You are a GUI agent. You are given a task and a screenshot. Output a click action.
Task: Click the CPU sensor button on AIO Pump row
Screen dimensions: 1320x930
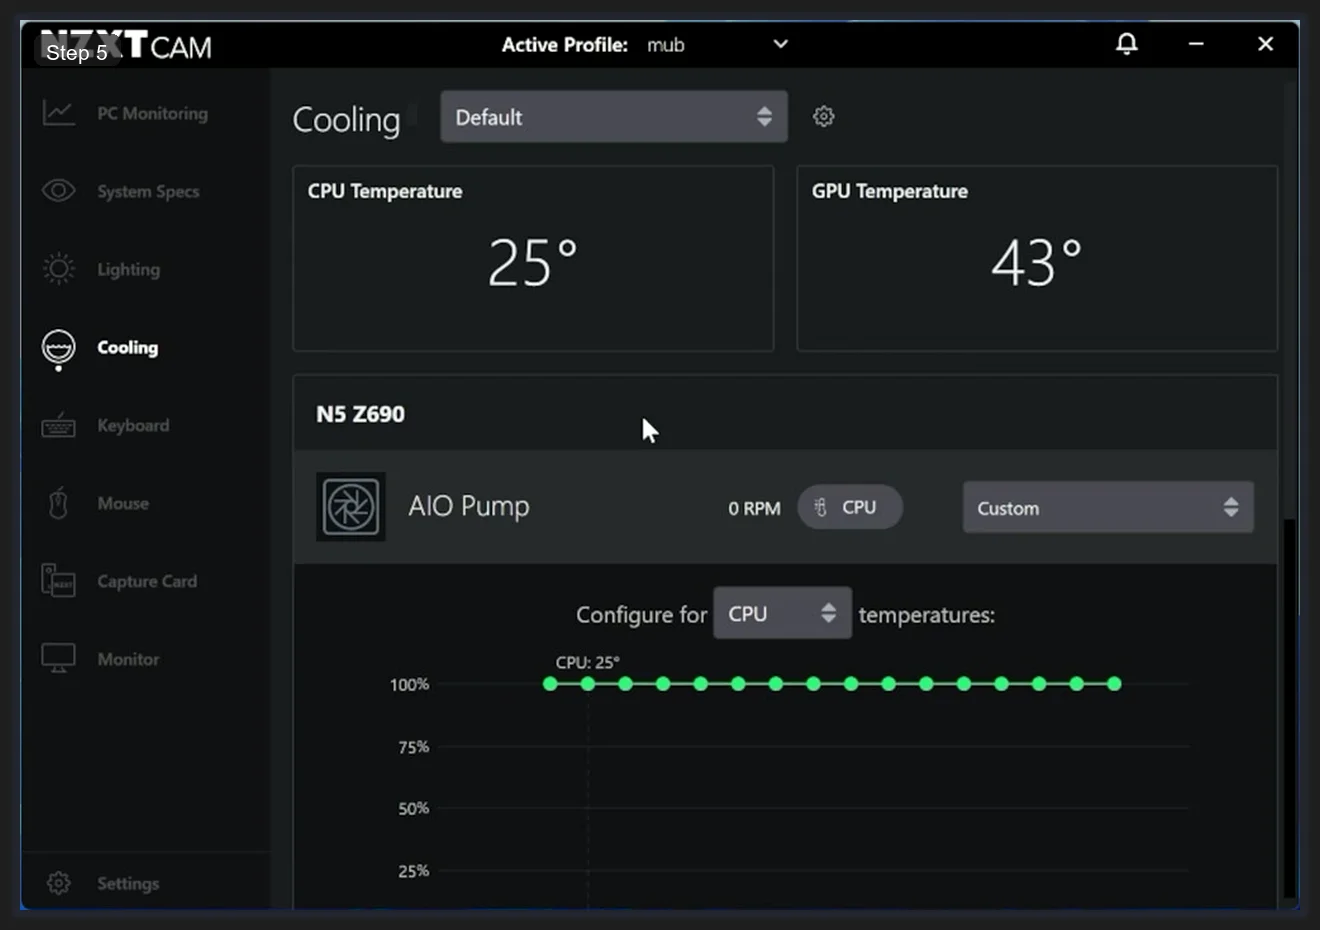click(850, 507)
